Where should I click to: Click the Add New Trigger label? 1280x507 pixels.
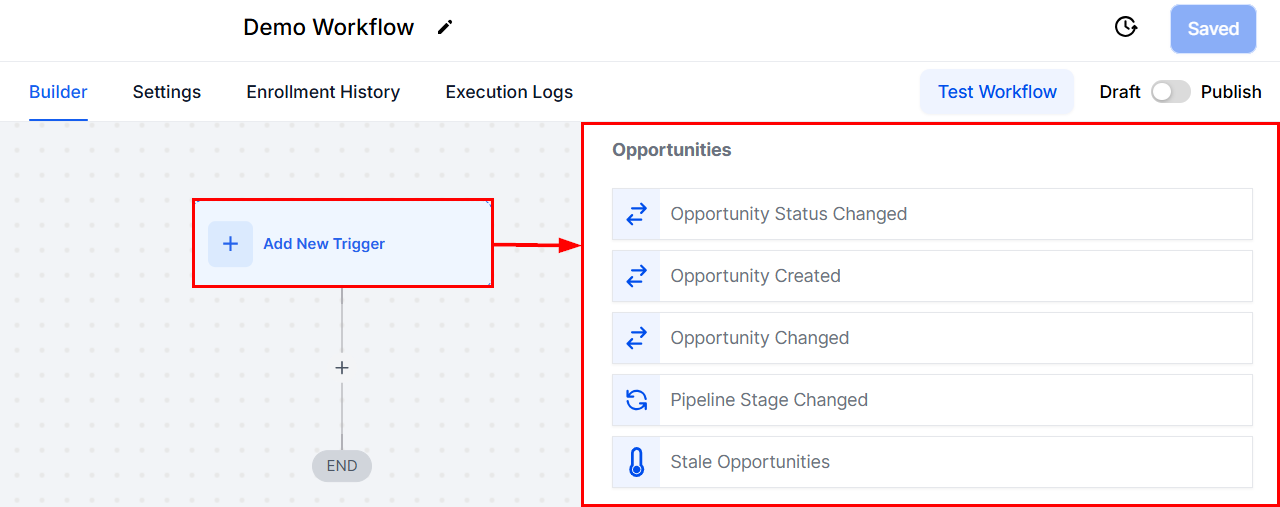point(324,244)
